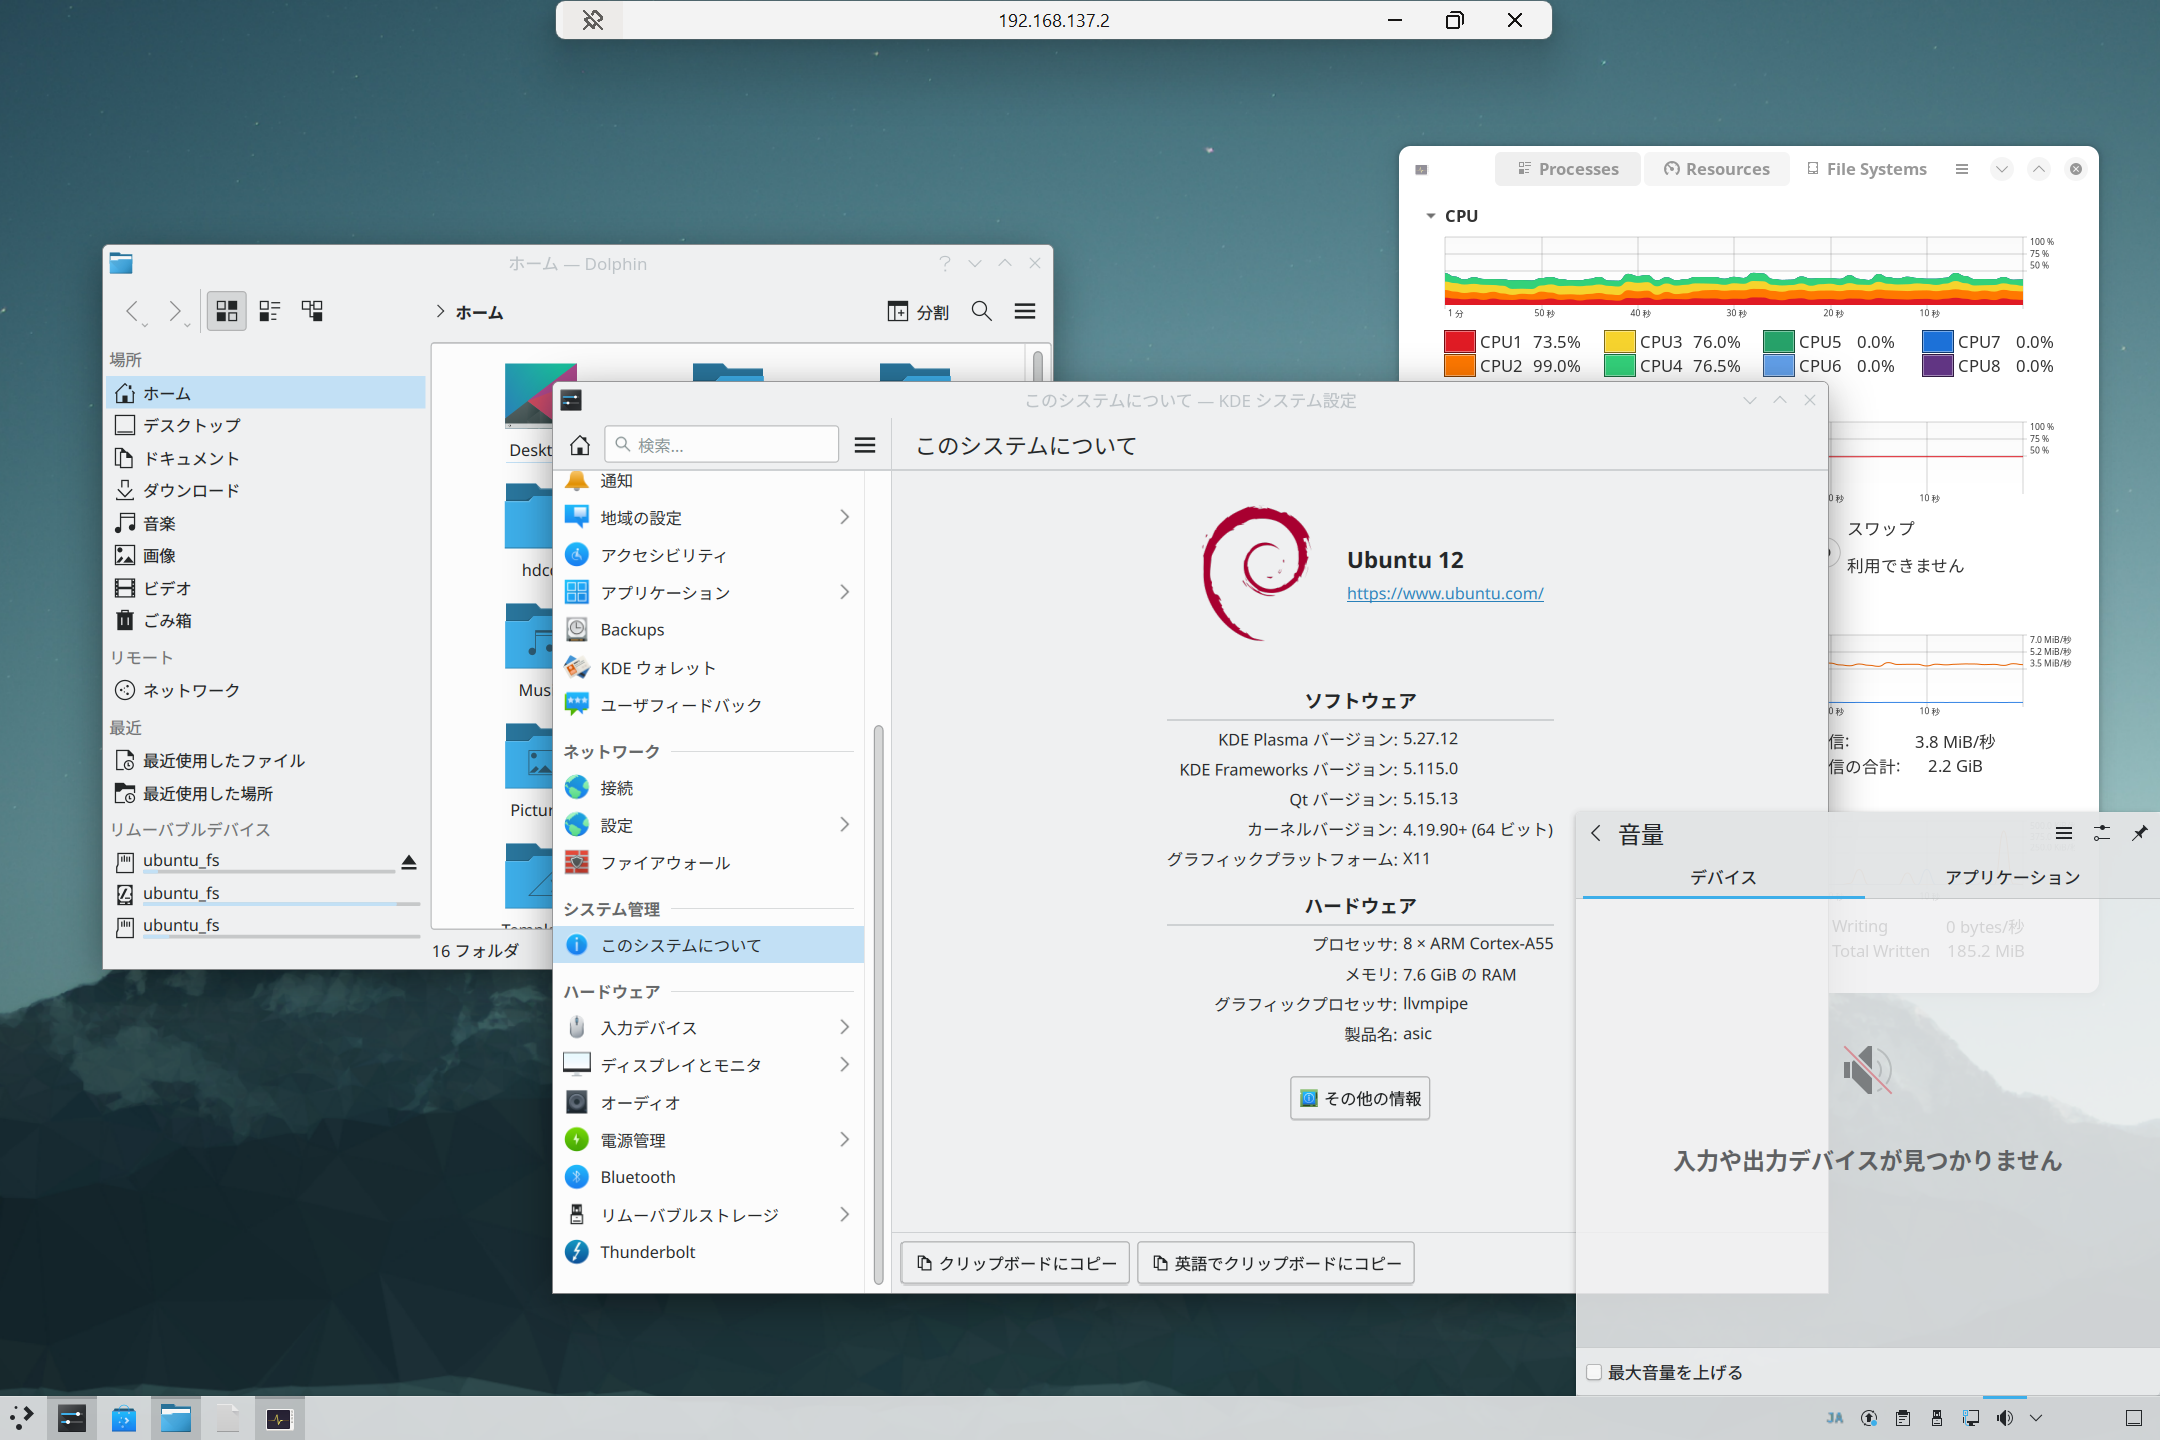2160x1440 pixels.
Task: Switch Dolphin to details tree view
Action: tap(312, 311)
